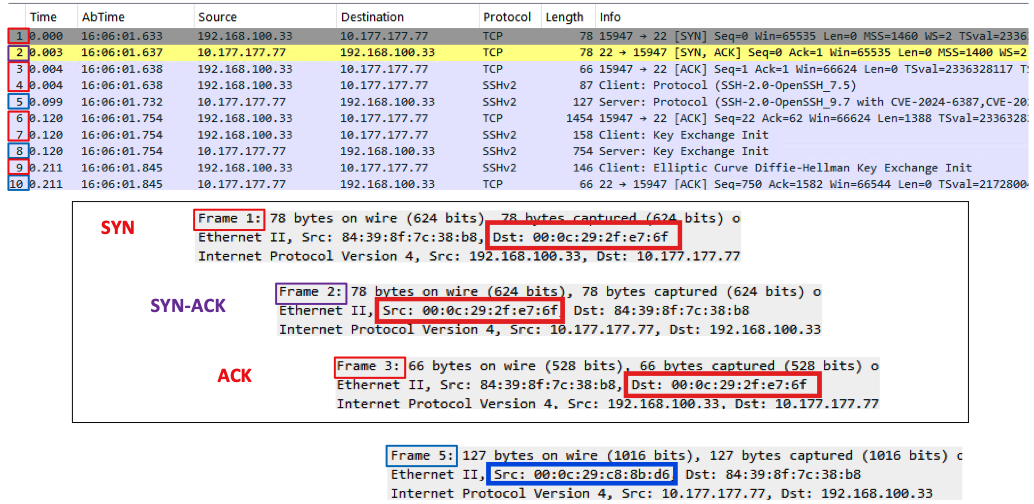Expand the Internet Protocol Version 4 line under Frame 5
This screenshot has width=1034, height=504.
pyautogui.click(x=661, y=492)
